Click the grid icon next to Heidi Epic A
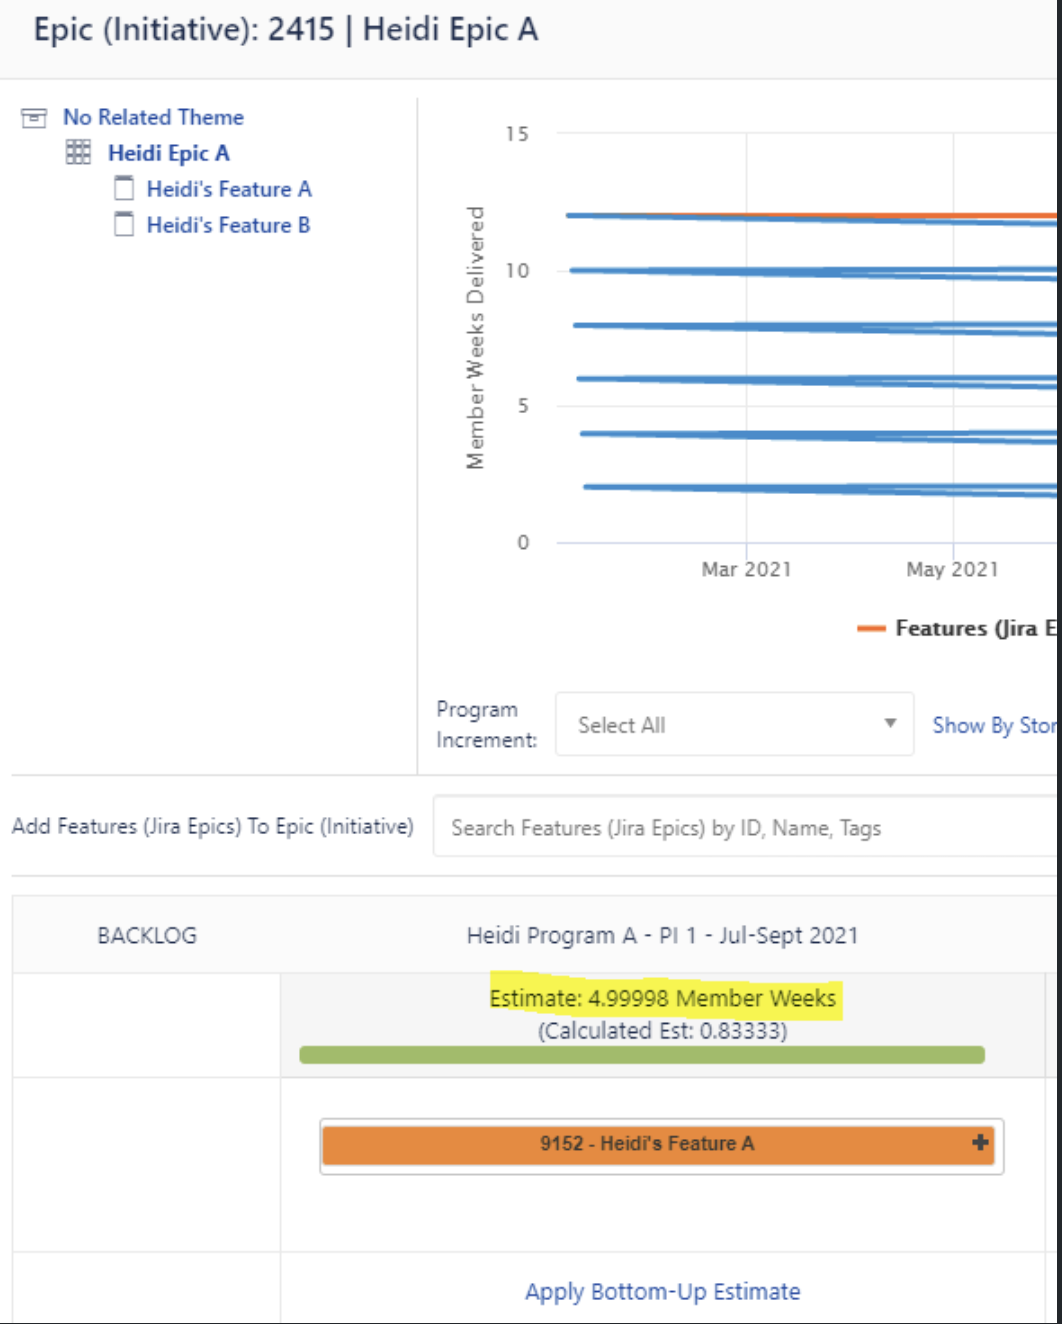Viewport: 1062px width, 1324px height. (78, 152)
